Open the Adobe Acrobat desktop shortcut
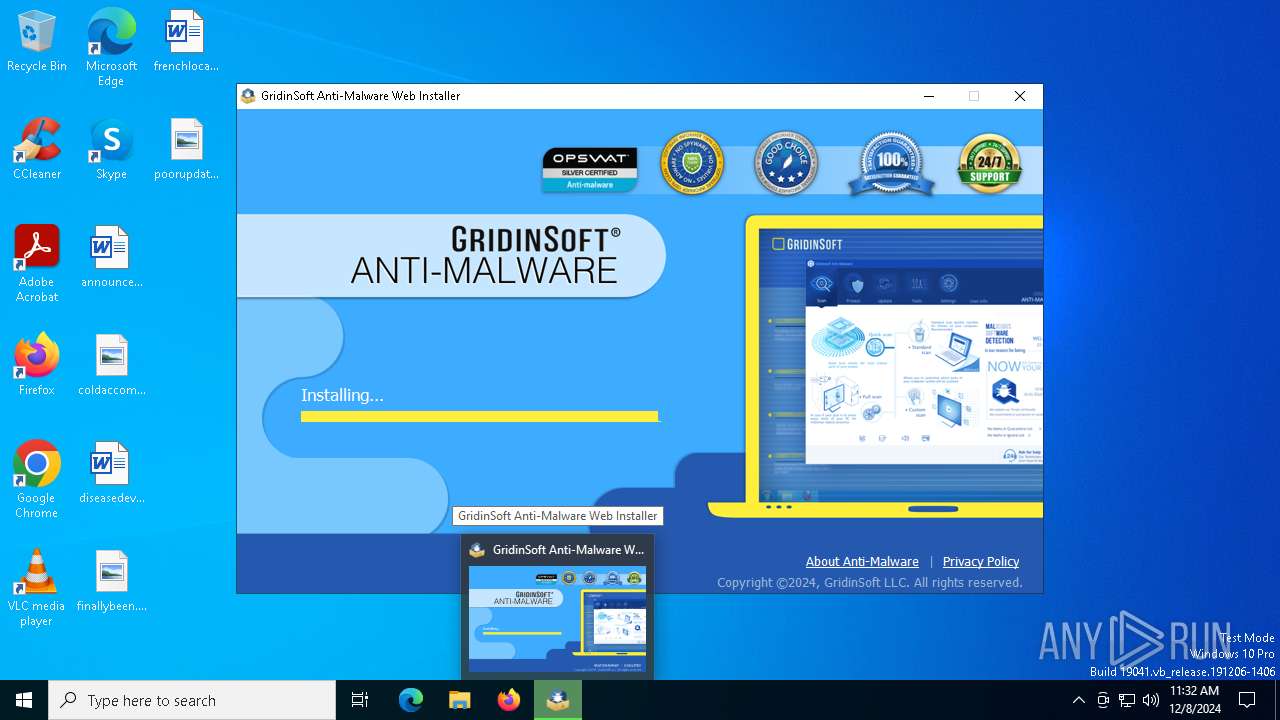Image resolution: width=1280 pixels, height=720 pixels. [x=37, y=264]
